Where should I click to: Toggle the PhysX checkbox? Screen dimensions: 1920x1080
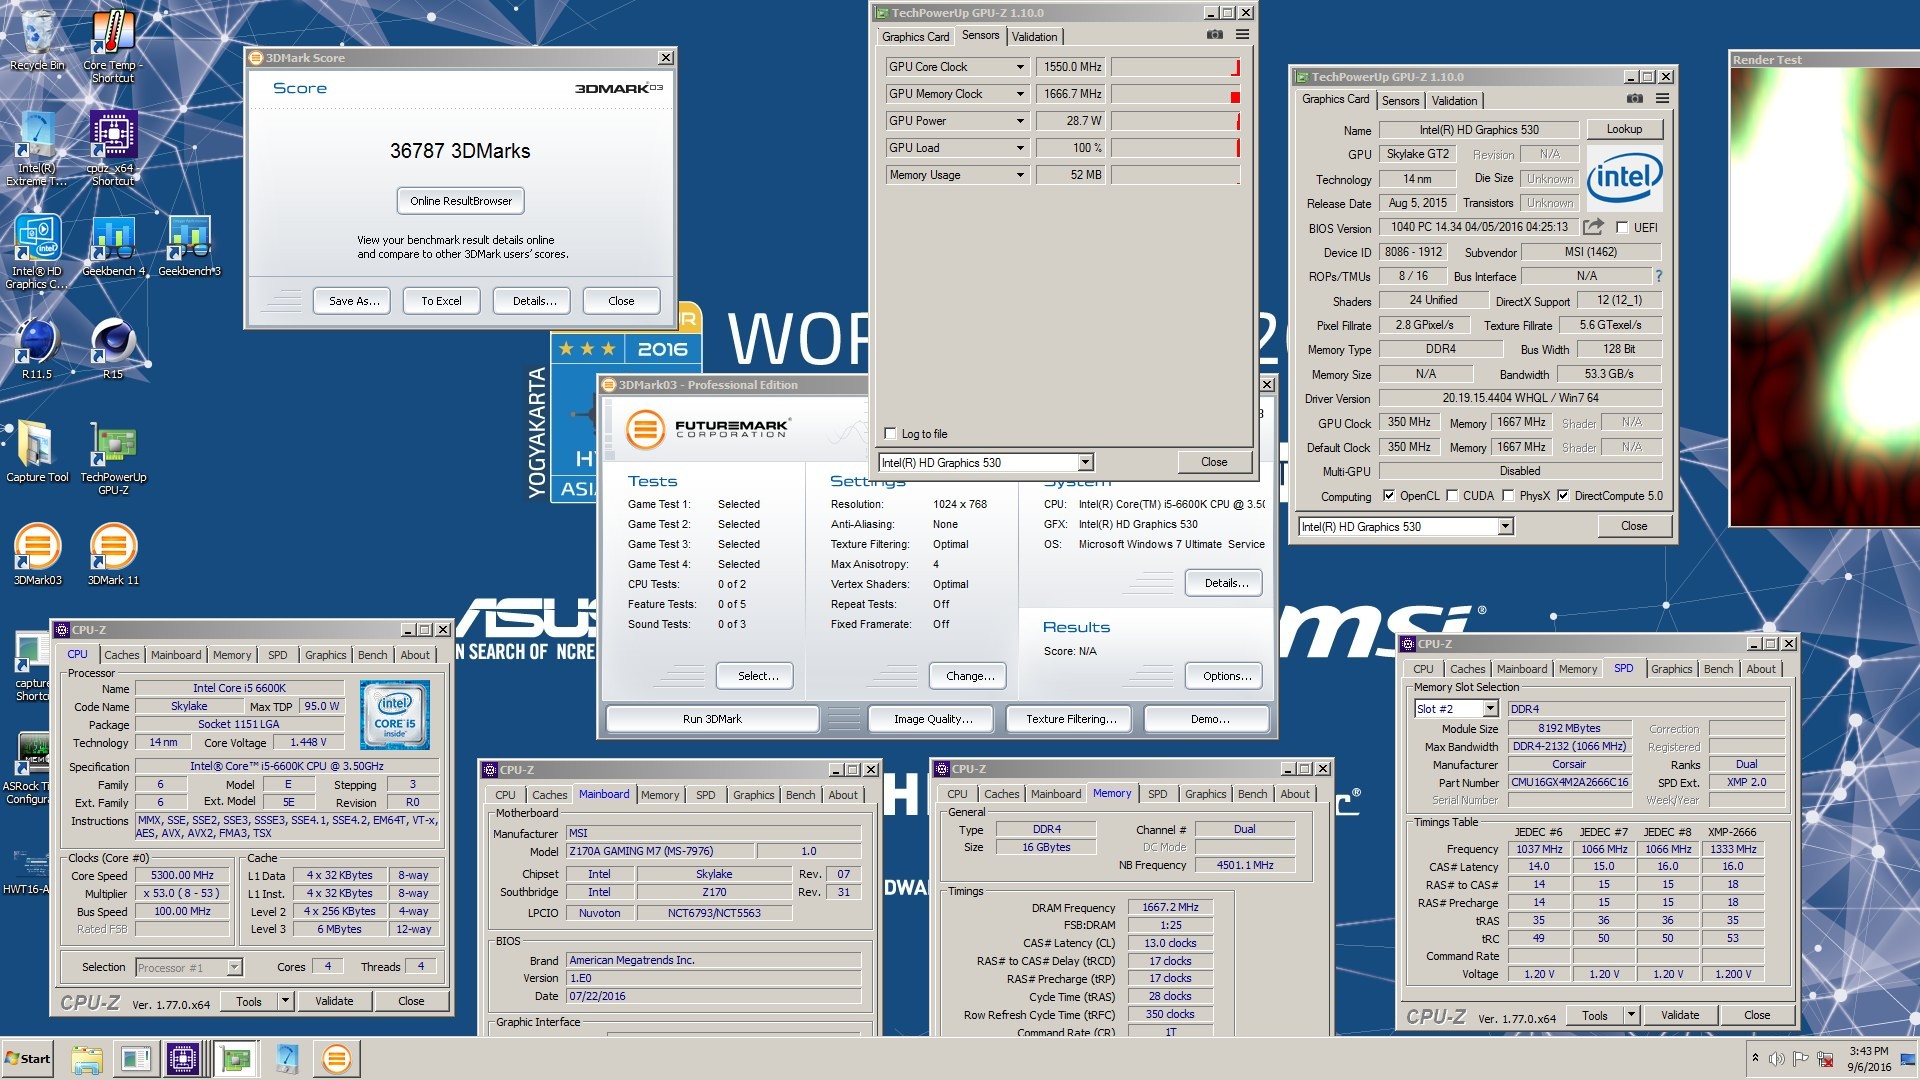tap(1508, 496)
